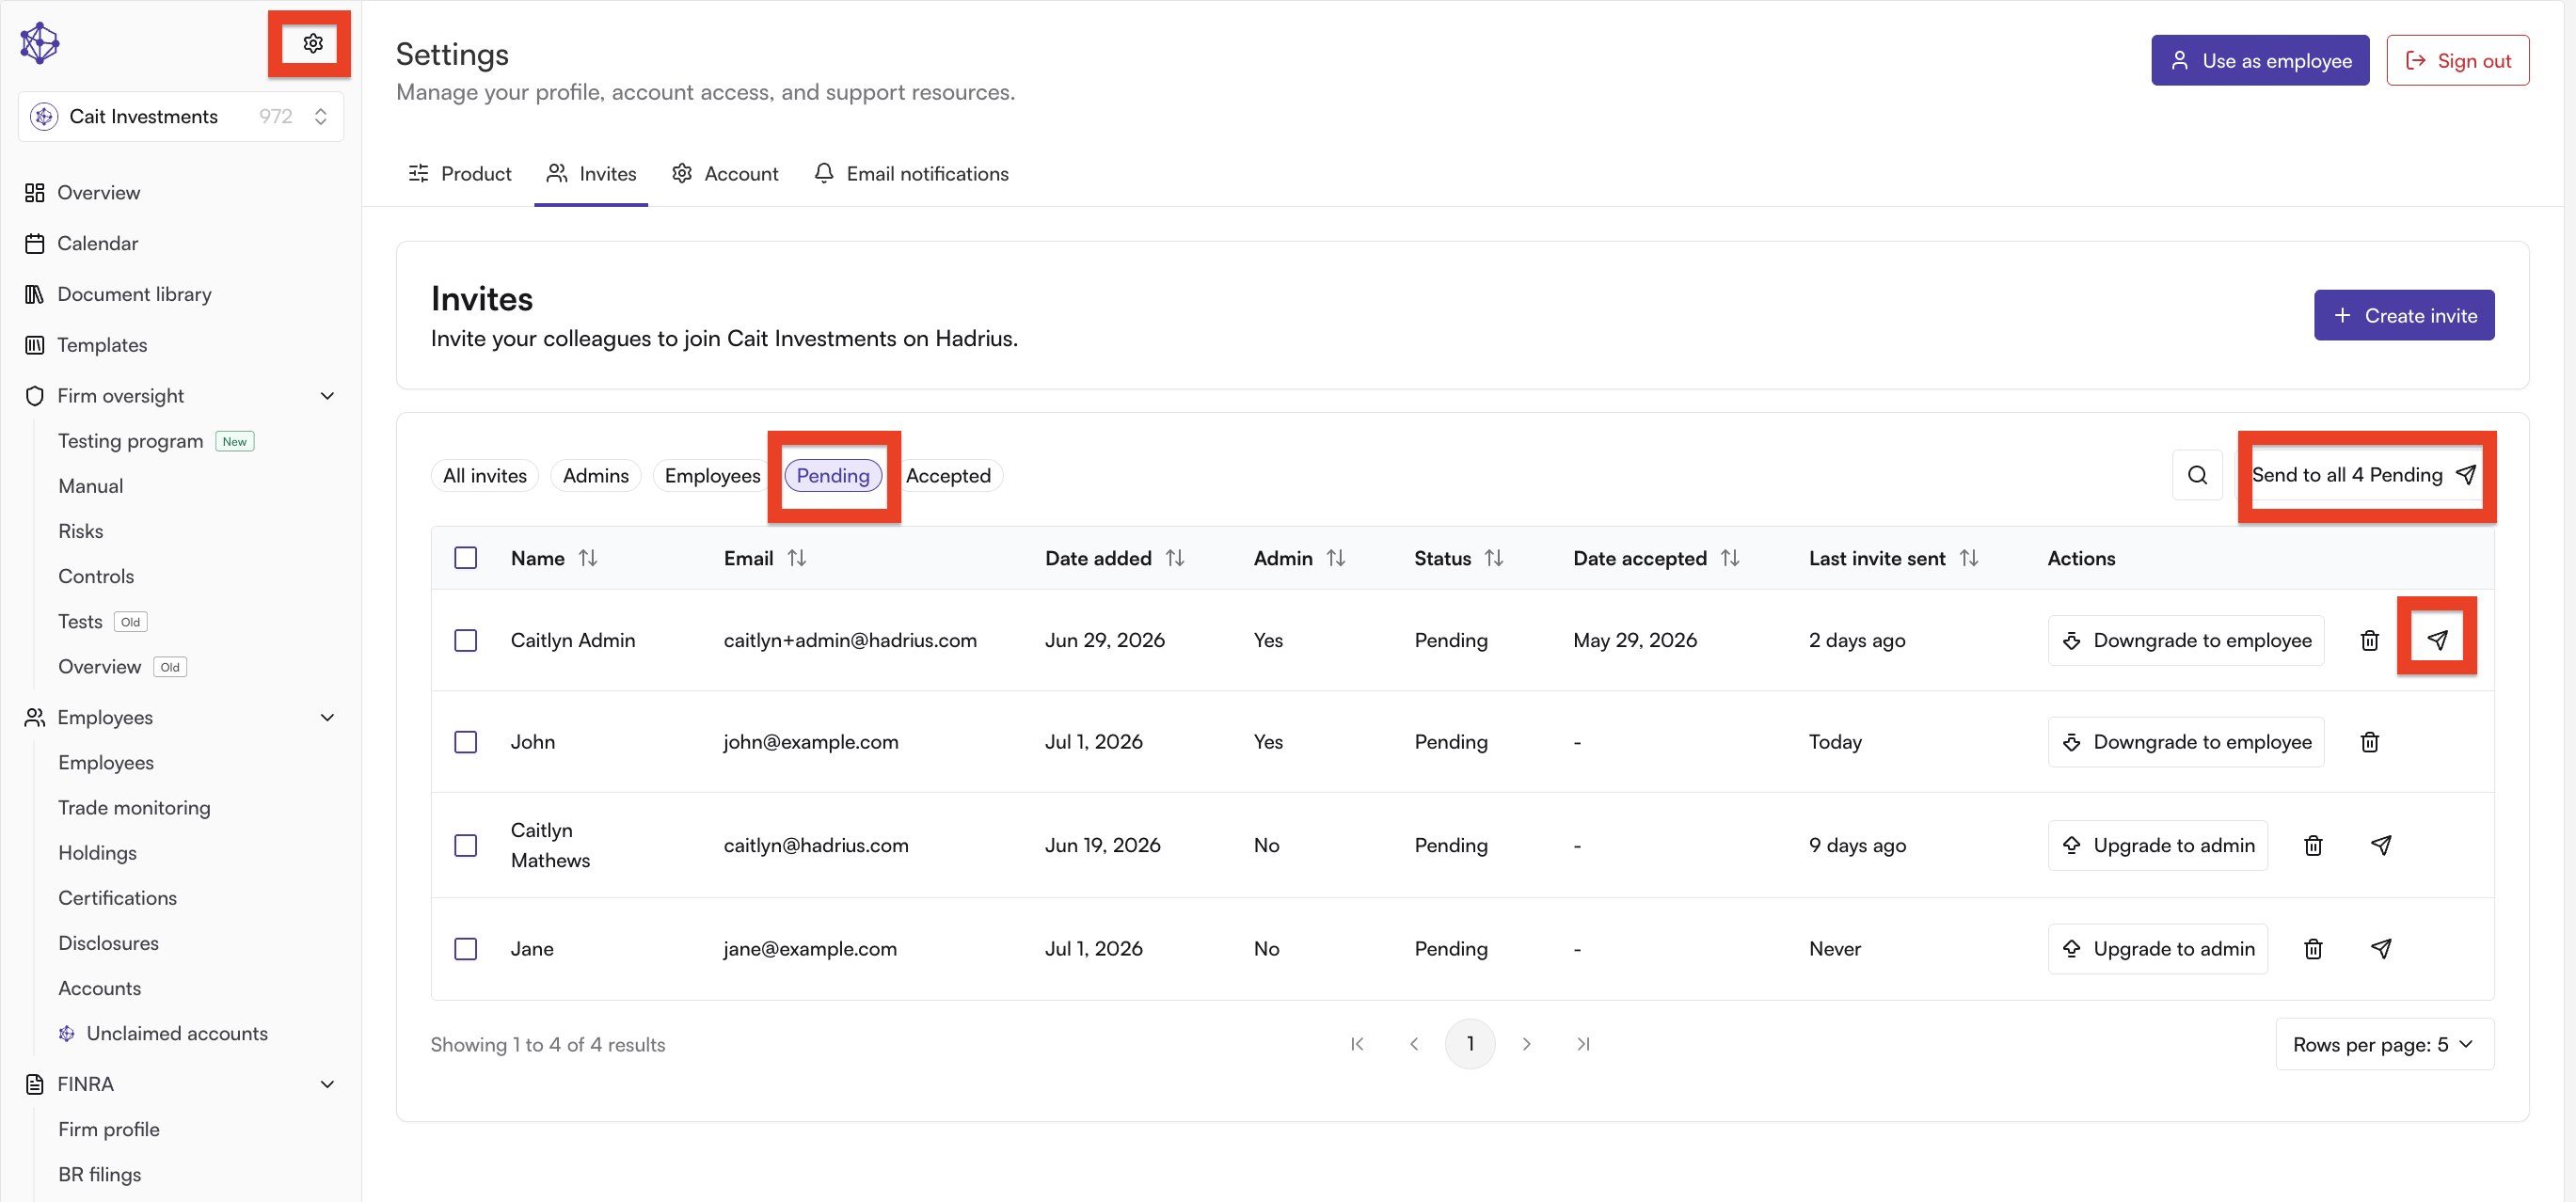Go to the last page of results
The height and width of the screenshot is (1202, 2576).
[1583, 1044]
